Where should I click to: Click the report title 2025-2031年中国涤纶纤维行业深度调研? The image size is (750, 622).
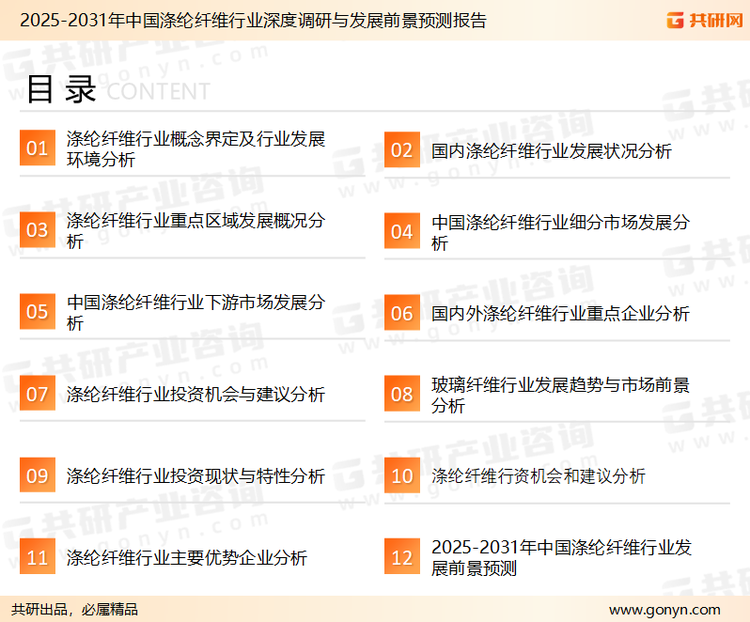pos(253,20)
